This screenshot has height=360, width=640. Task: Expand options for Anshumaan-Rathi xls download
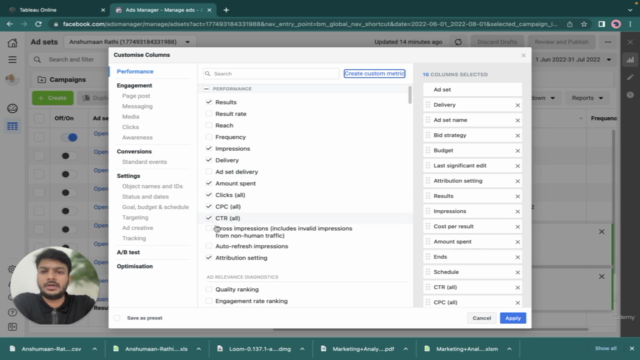[198, 349]
